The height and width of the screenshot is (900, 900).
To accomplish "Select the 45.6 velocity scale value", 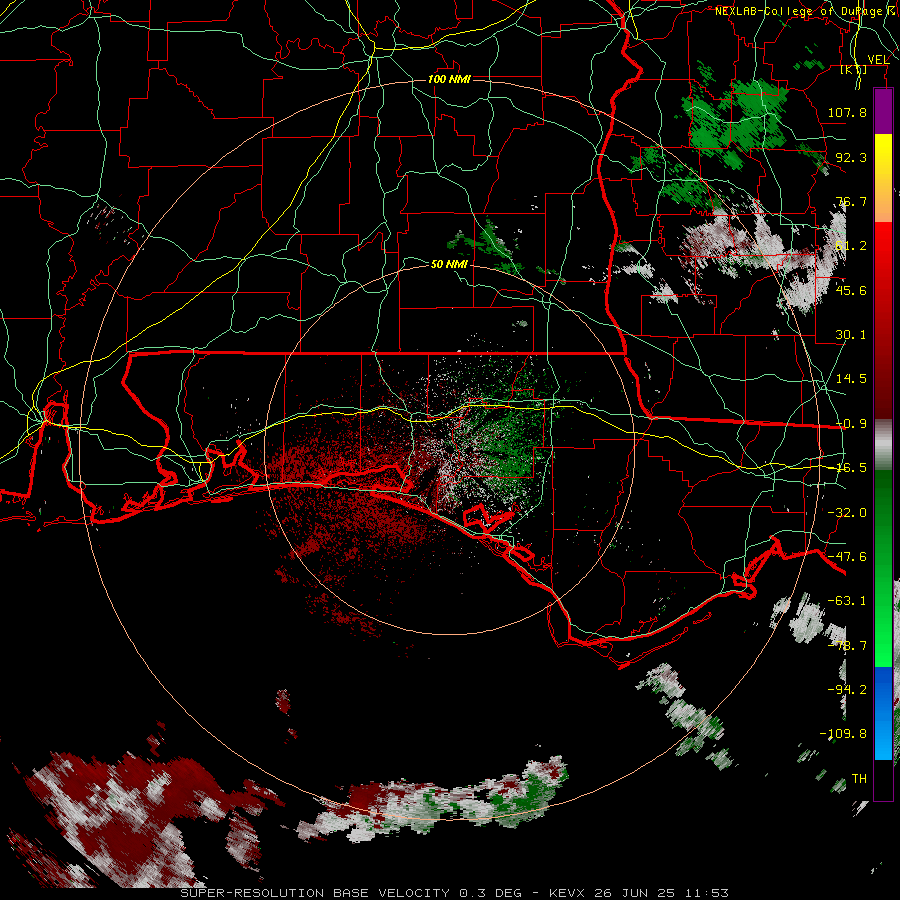I will click(851, 290).
